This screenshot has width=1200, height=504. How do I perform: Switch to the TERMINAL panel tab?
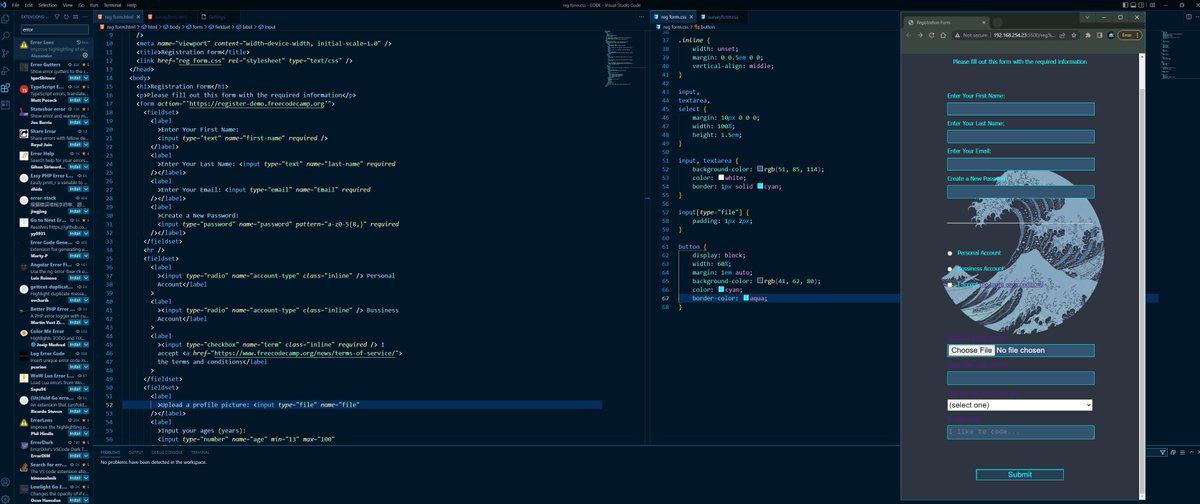pos(200,452)
